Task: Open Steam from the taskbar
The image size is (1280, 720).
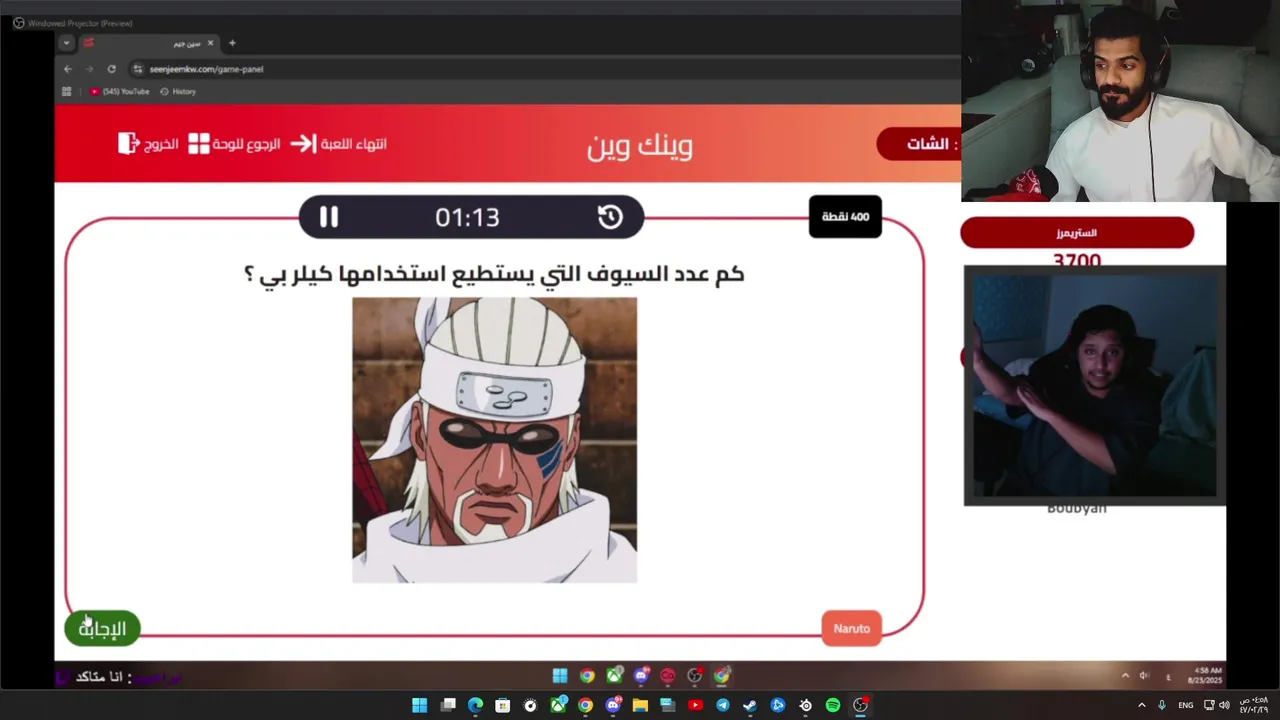Action: tap(750, 705)
